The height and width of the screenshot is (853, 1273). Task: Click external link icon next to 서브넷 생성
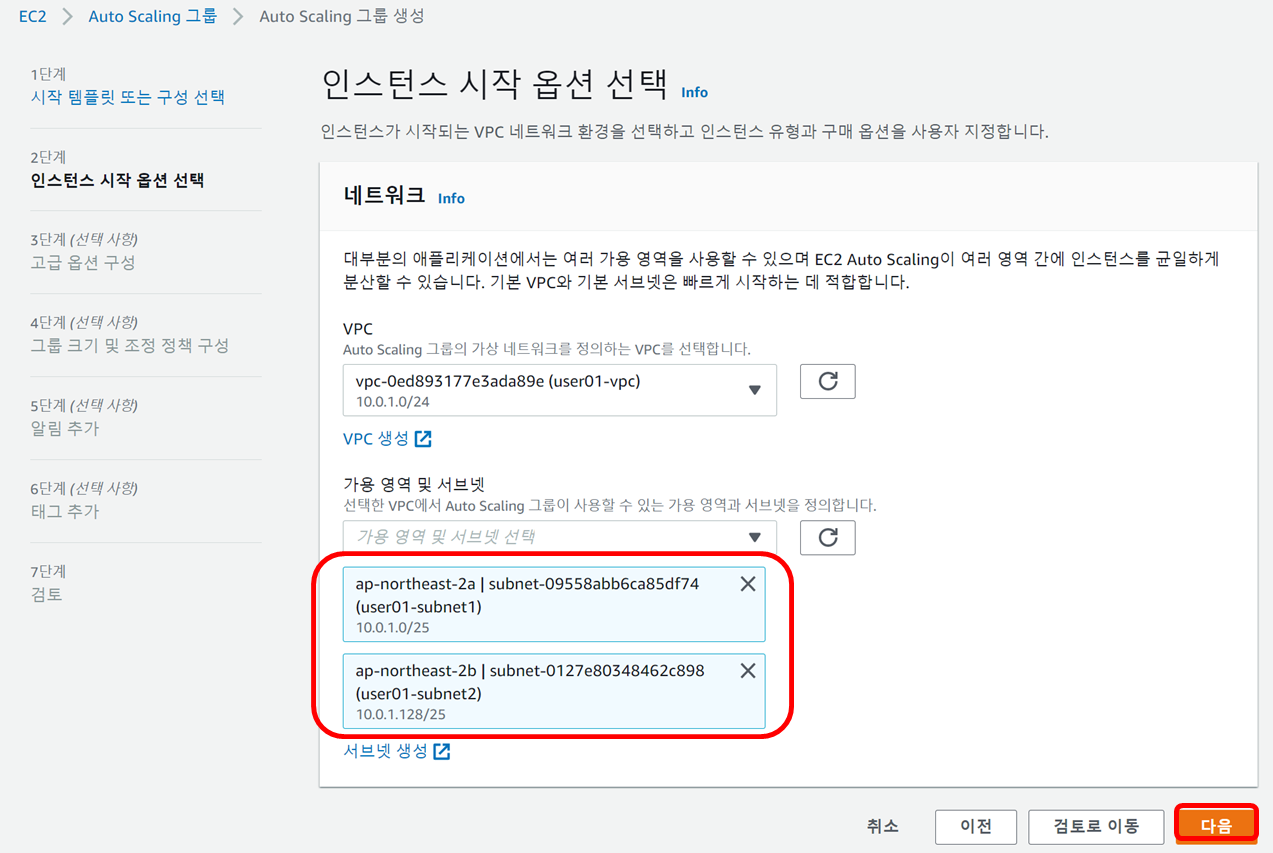tap(441, 751)
